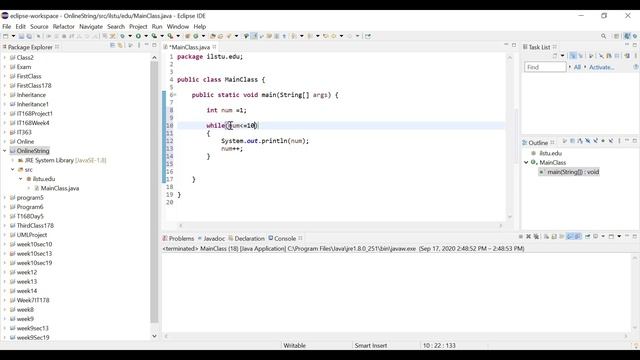The image size is (640, 360).
Task: Switch to the Javadoc tab
Action: (211, 238)
